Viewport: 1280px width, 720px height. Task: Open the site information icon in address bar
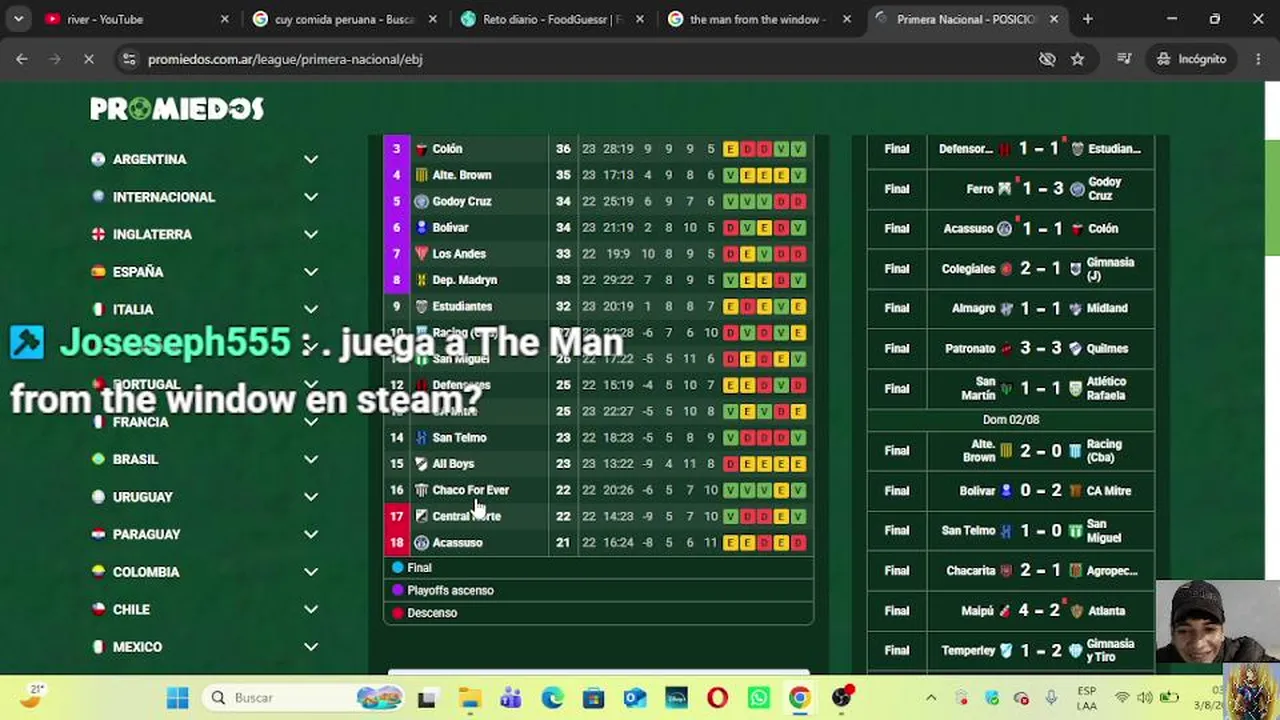click(x=128, y=59)
